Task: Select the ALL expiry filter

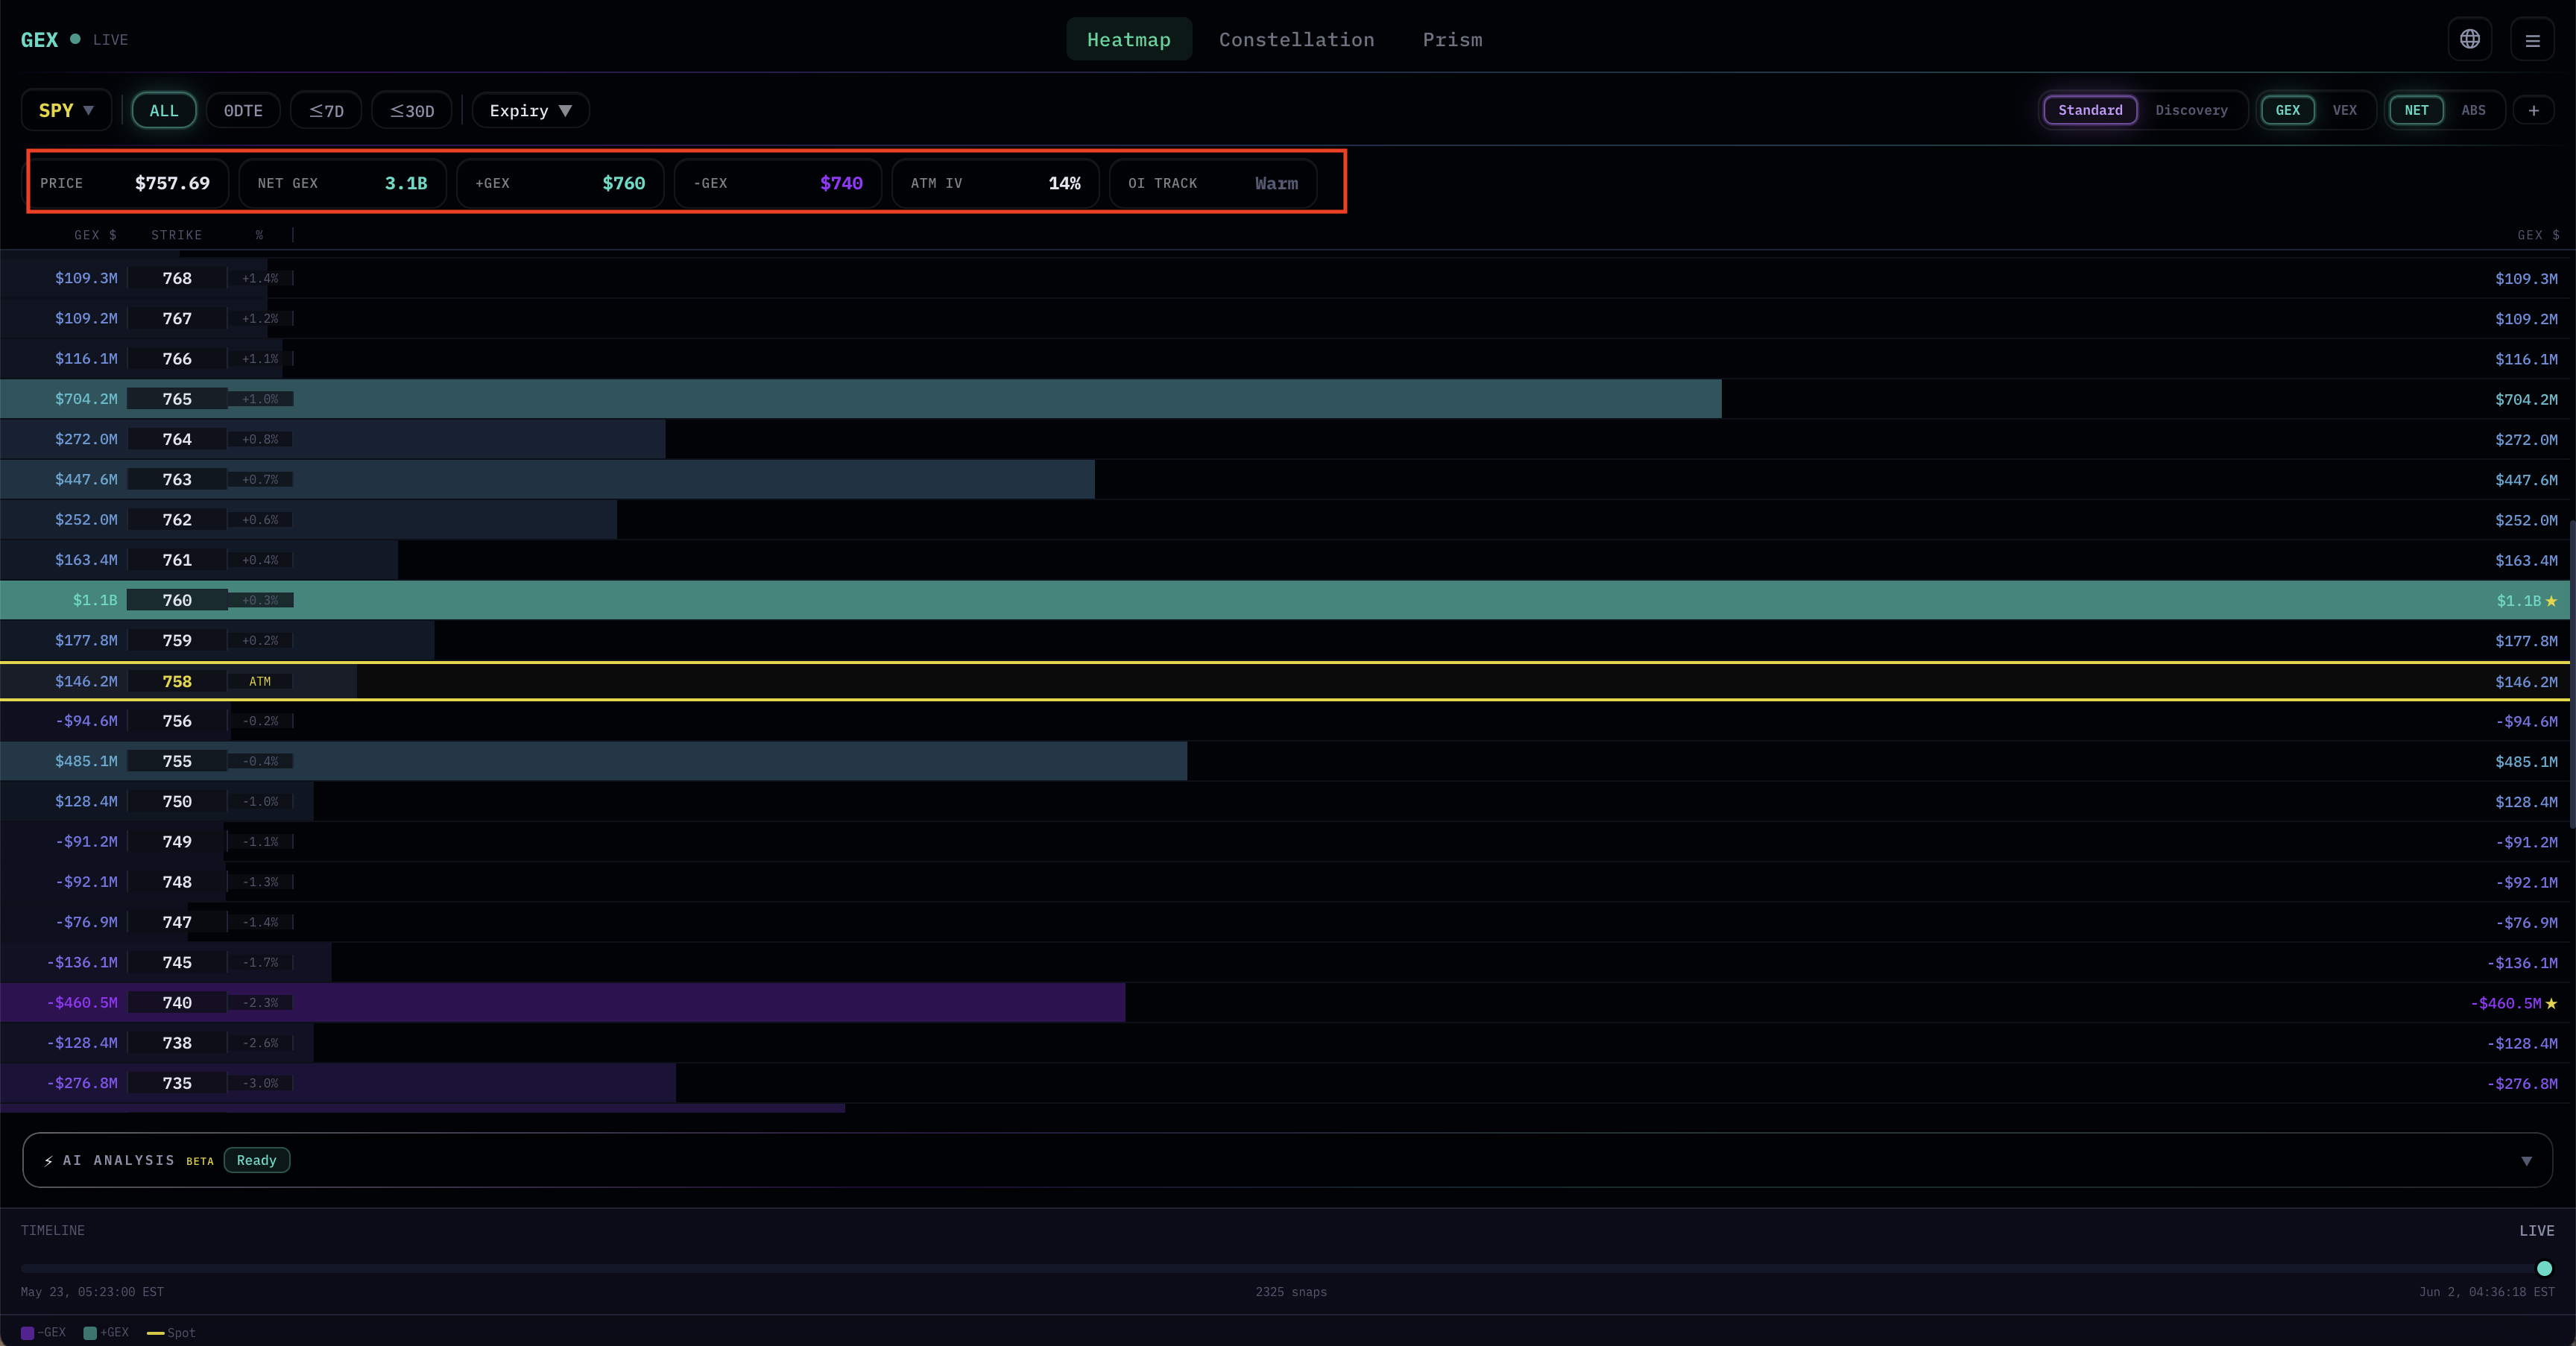Action: (164, 110)
